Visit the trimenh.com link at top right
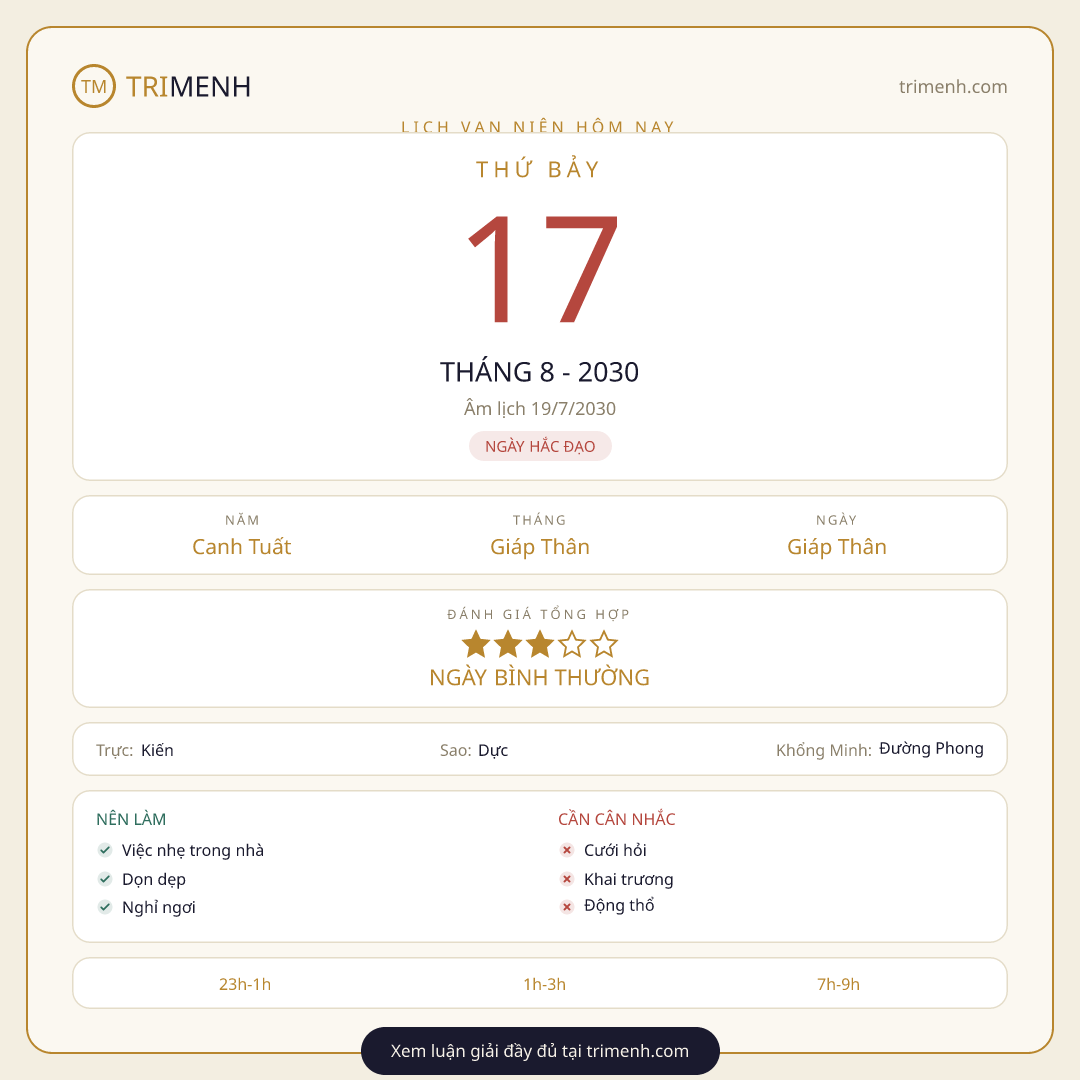1080x1080 pixels. click(953, 87)
